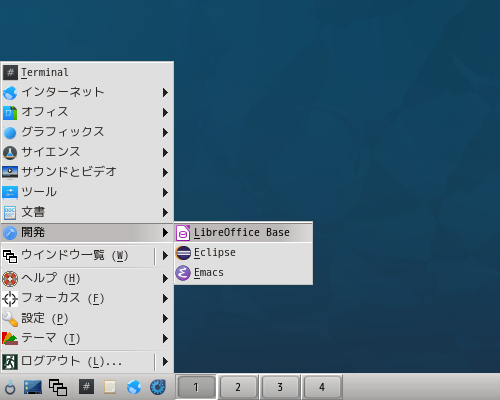Launch LibreOffice Base from the submenu
The image size is (500, 400).
click(243, 232)
